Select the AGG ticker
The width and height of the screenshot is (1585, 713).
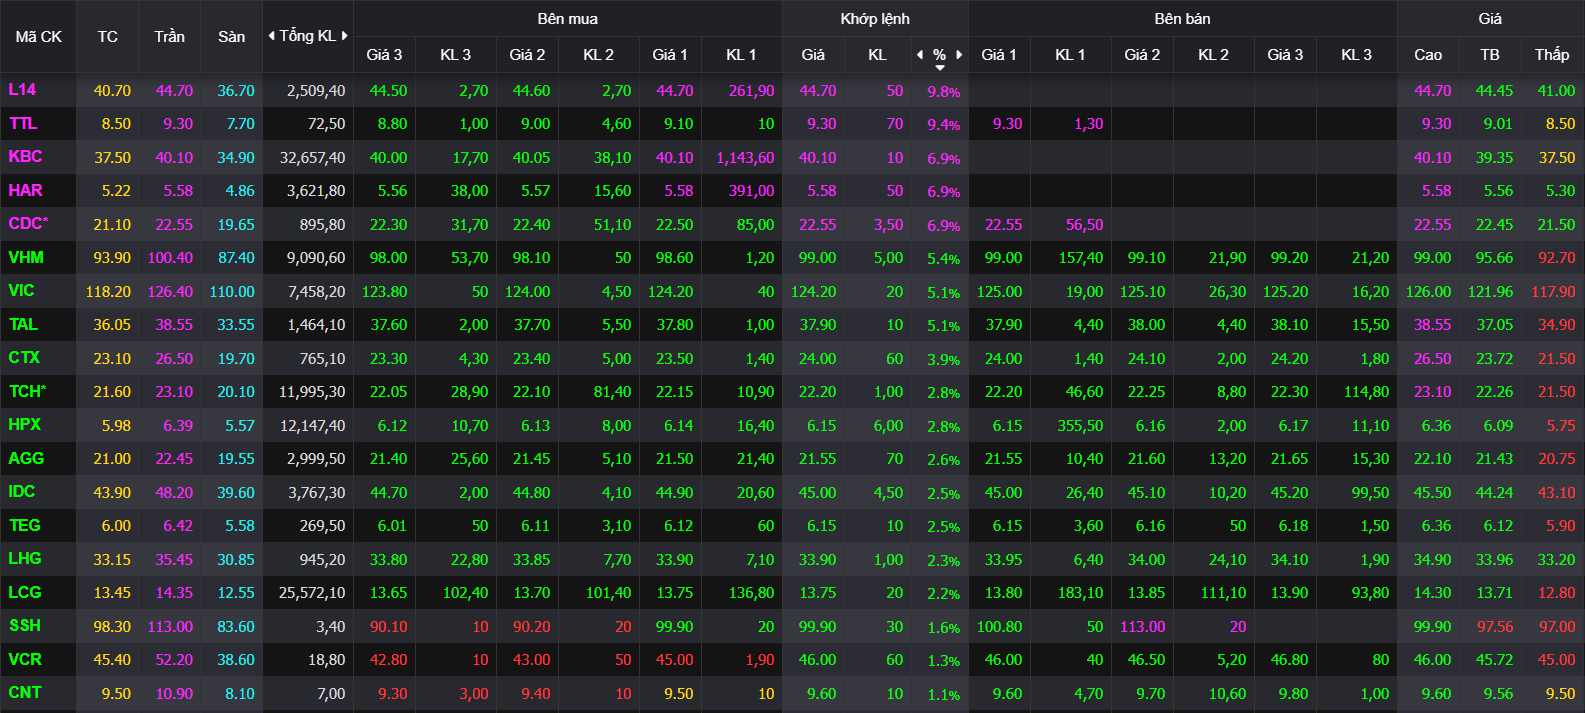[26, 459]
